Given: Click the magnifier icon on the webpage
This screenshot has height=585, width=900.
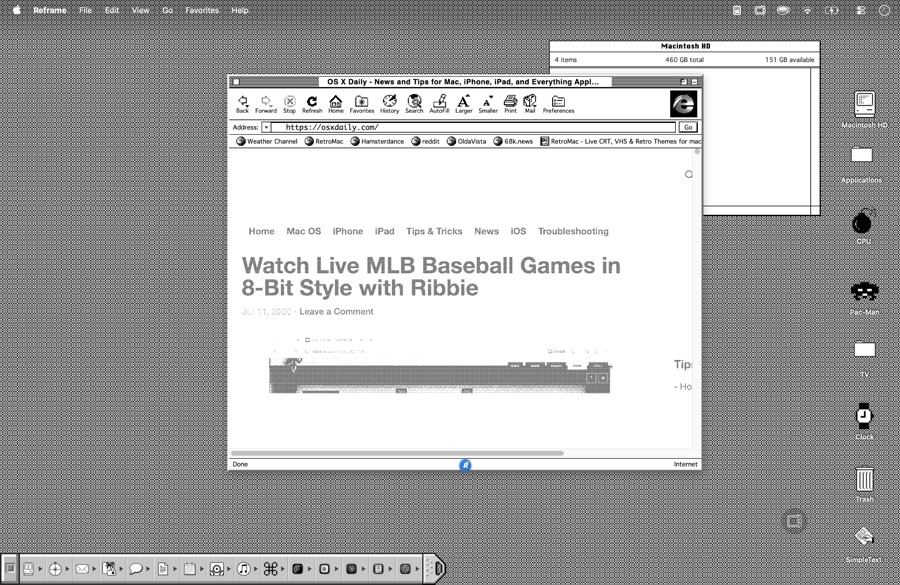Looking at the screenshot, I should (689, 174).
